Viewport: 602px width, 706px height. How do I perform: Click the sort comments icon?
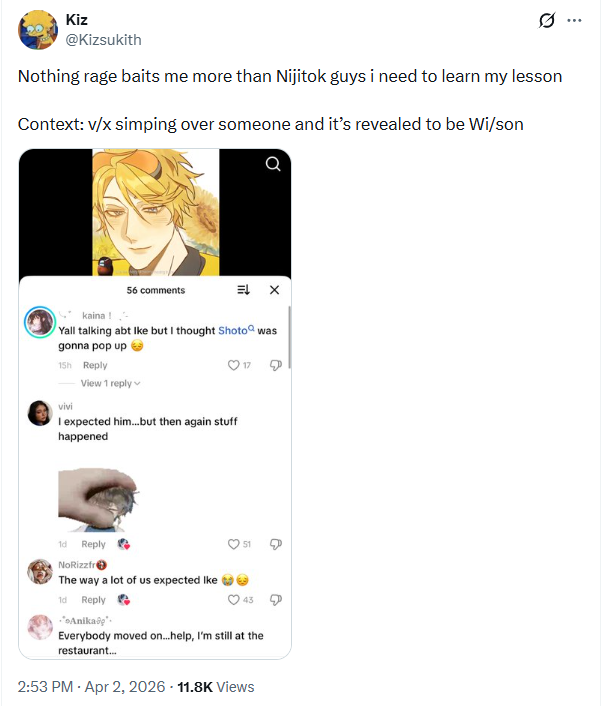coord(244,290)
